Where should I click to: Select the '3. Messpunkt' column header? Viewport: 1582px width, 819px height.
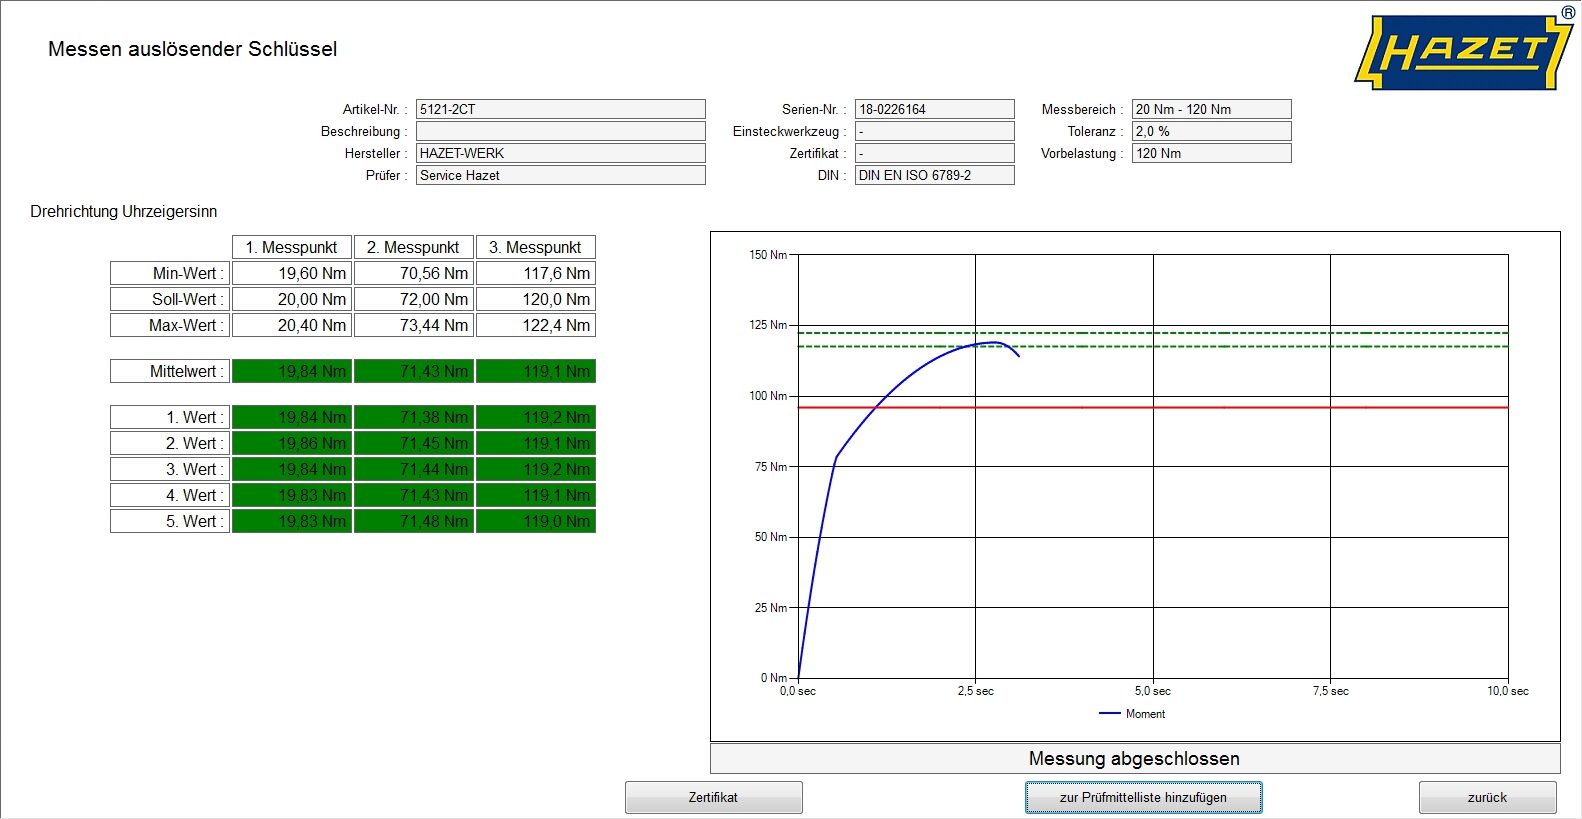click(x=535, y=247)
